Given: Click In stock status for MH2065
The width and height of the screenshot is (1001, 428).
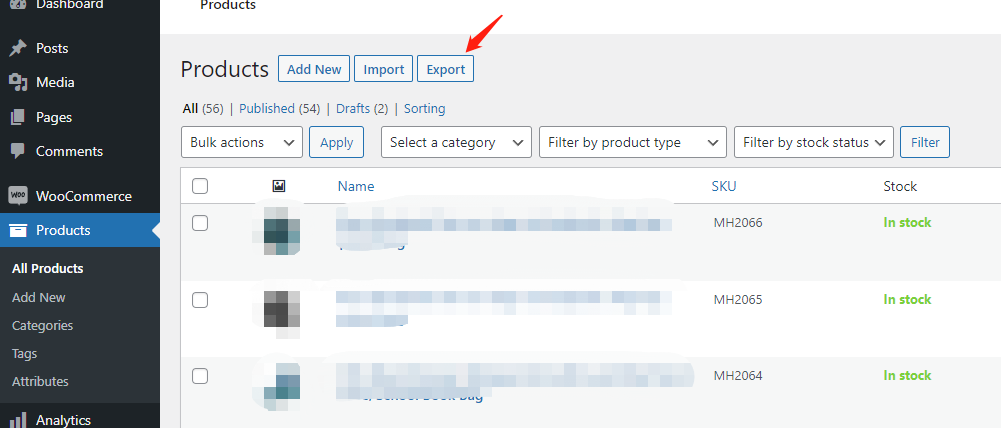Looking at the screenshot, I should [x=907, y=300].
